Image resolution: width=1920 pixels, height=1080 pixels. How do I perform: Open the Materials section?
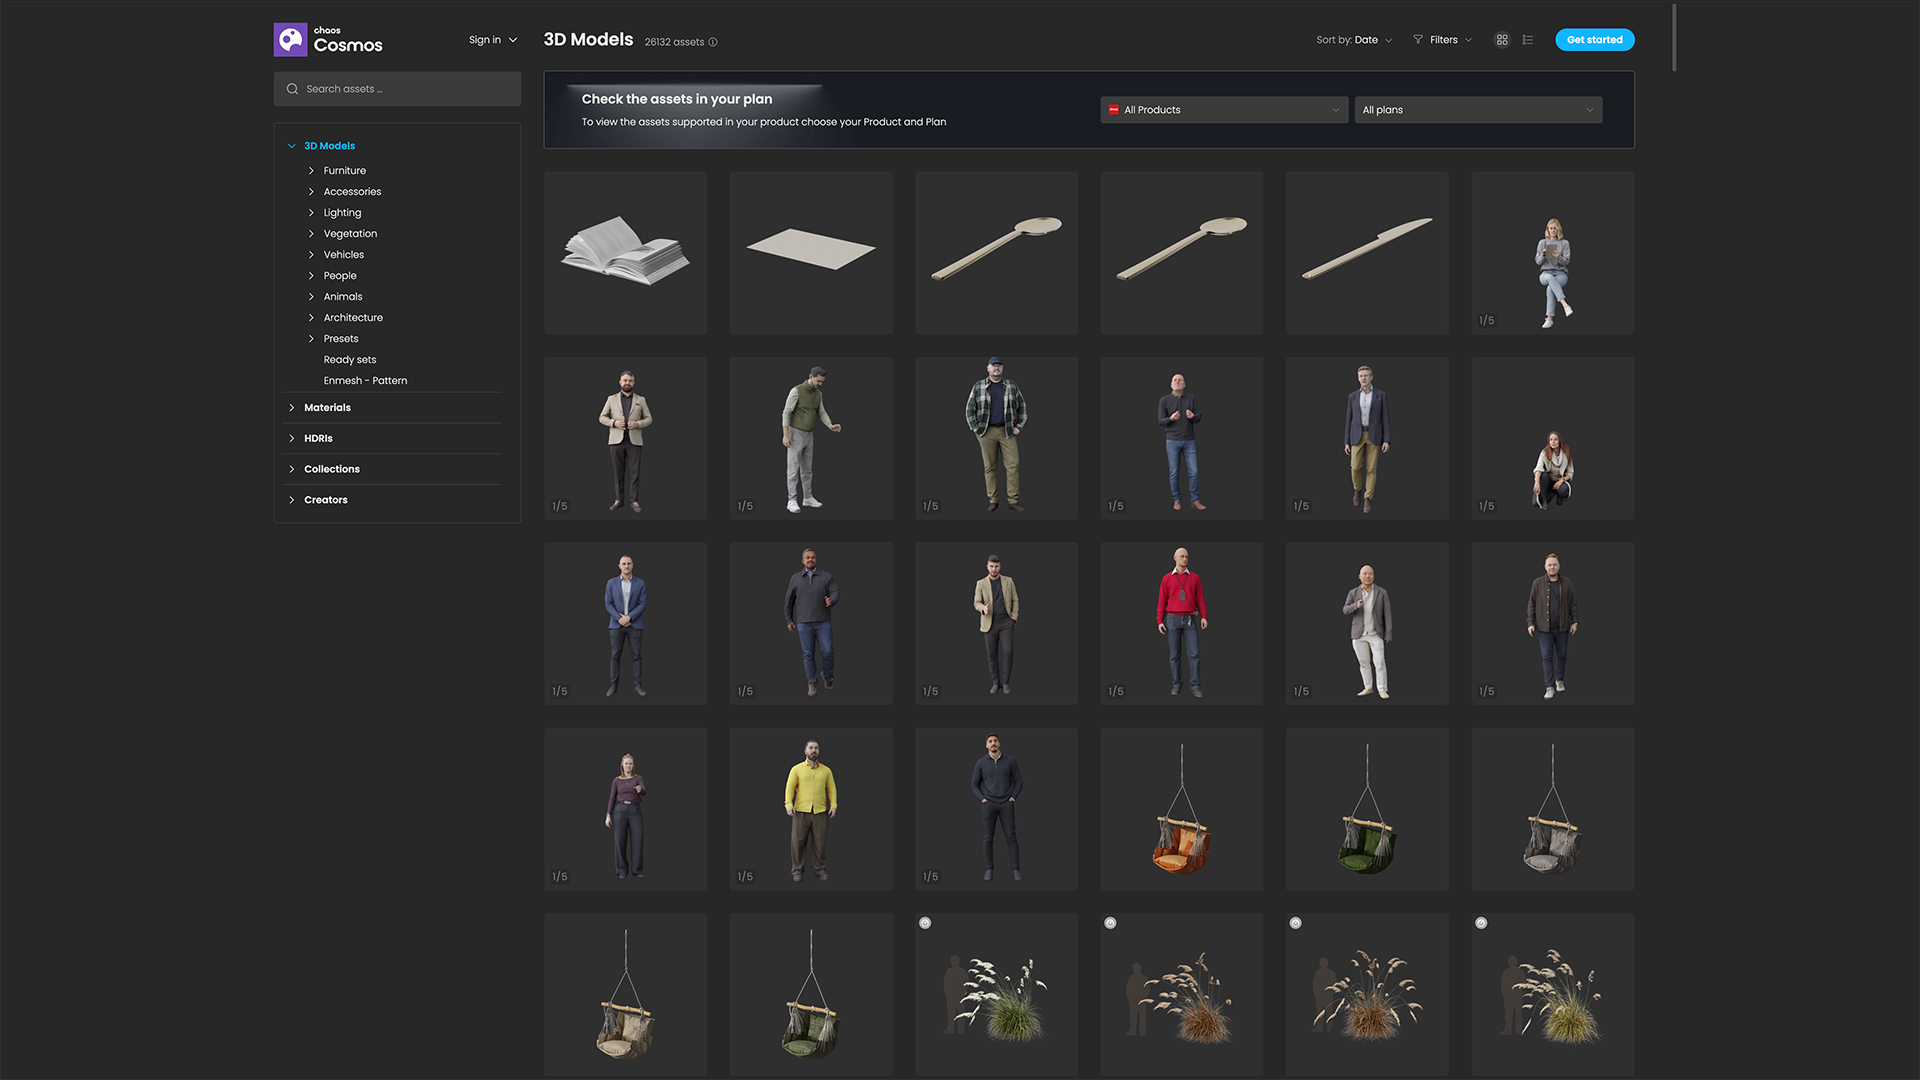(x=327, y=407)
